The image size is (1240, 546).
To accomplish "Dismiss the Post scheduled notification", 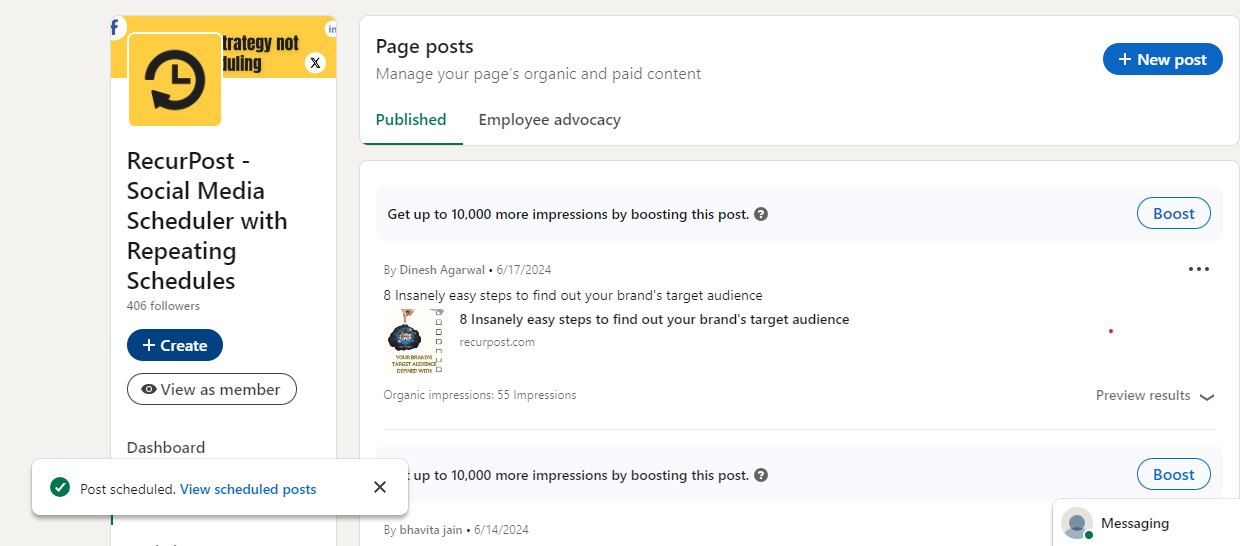I will pos(380,487).
